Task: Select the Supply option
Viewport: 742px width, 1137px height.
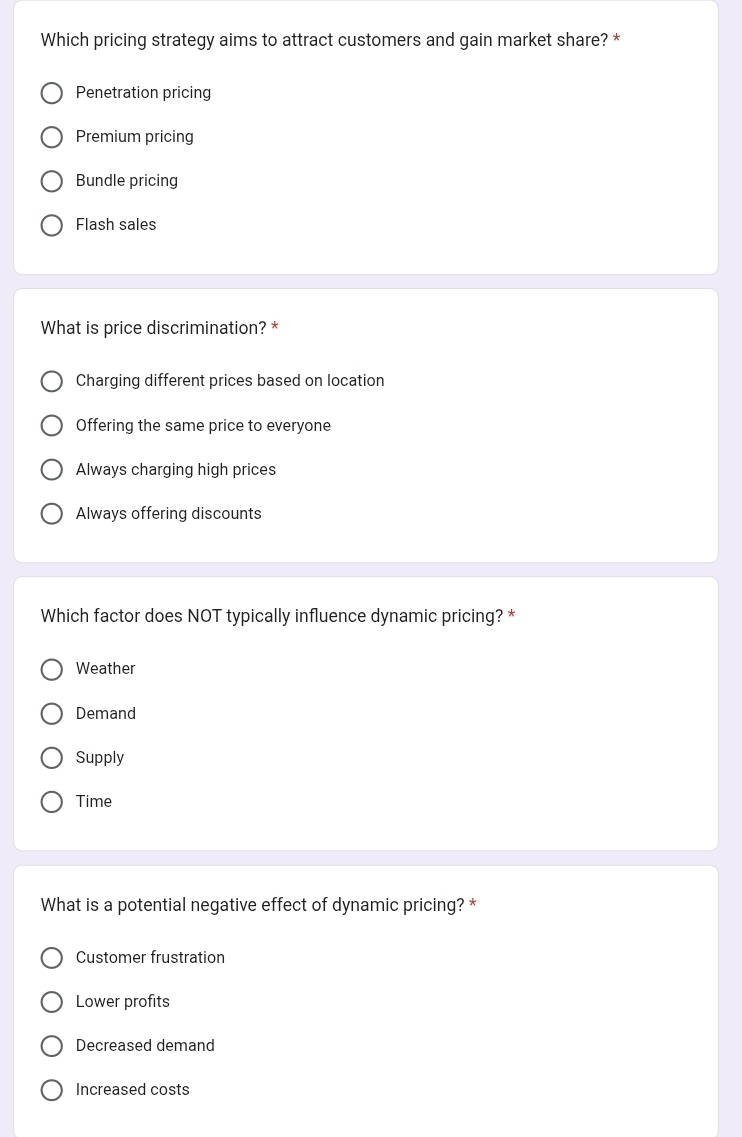Action: pos(51,758)
